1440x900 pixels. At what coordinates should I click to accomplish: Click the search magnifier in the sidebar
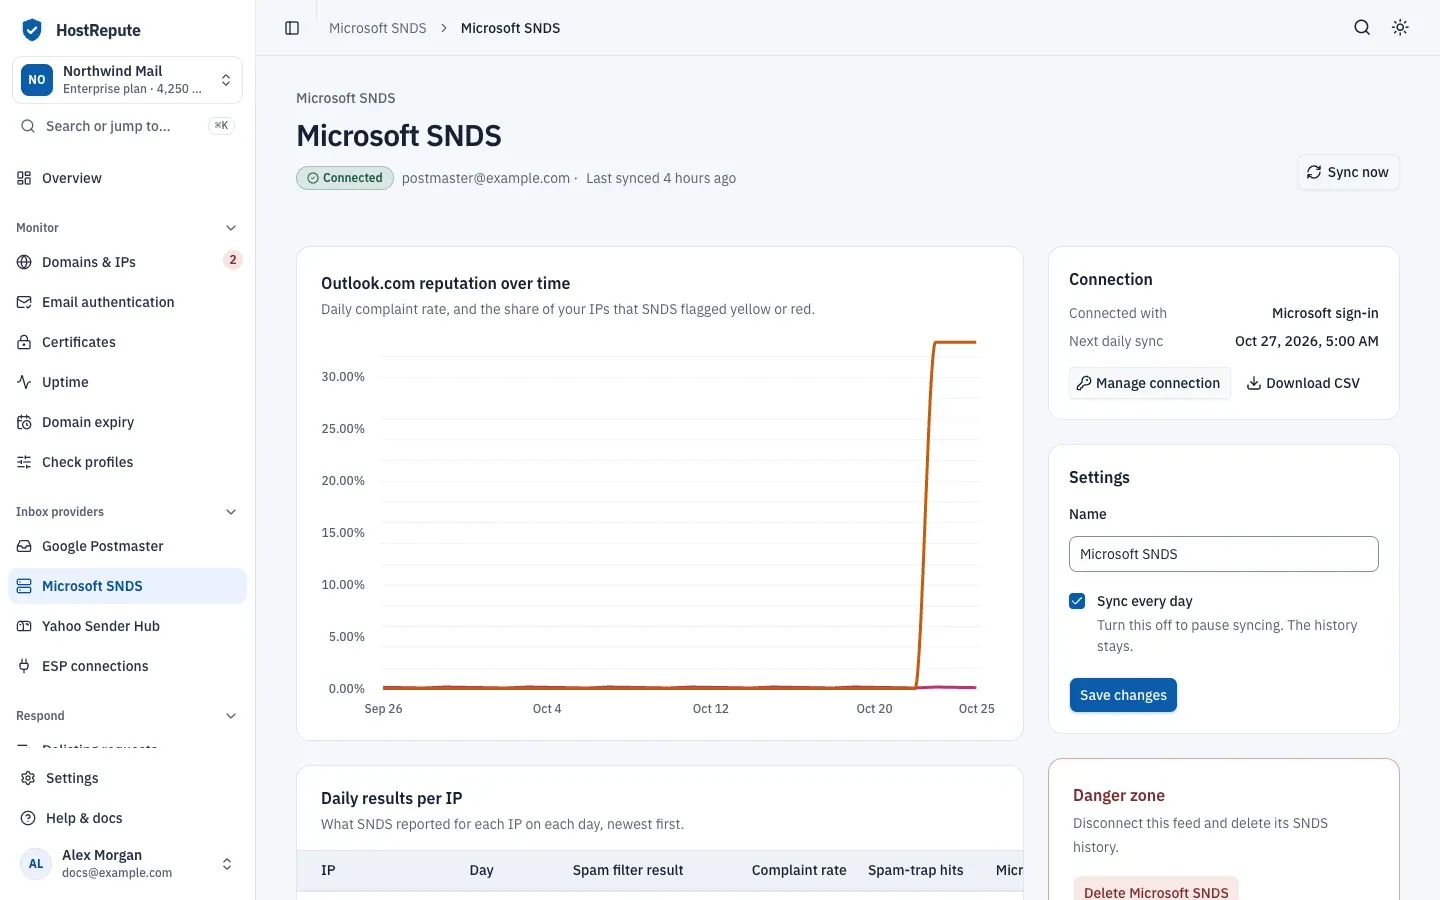coord(28,126)
